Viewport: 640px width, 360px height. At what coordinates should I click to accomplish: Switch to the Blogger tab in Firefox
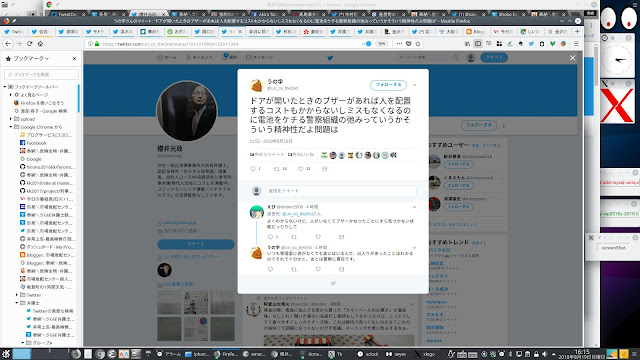point(476,31)
